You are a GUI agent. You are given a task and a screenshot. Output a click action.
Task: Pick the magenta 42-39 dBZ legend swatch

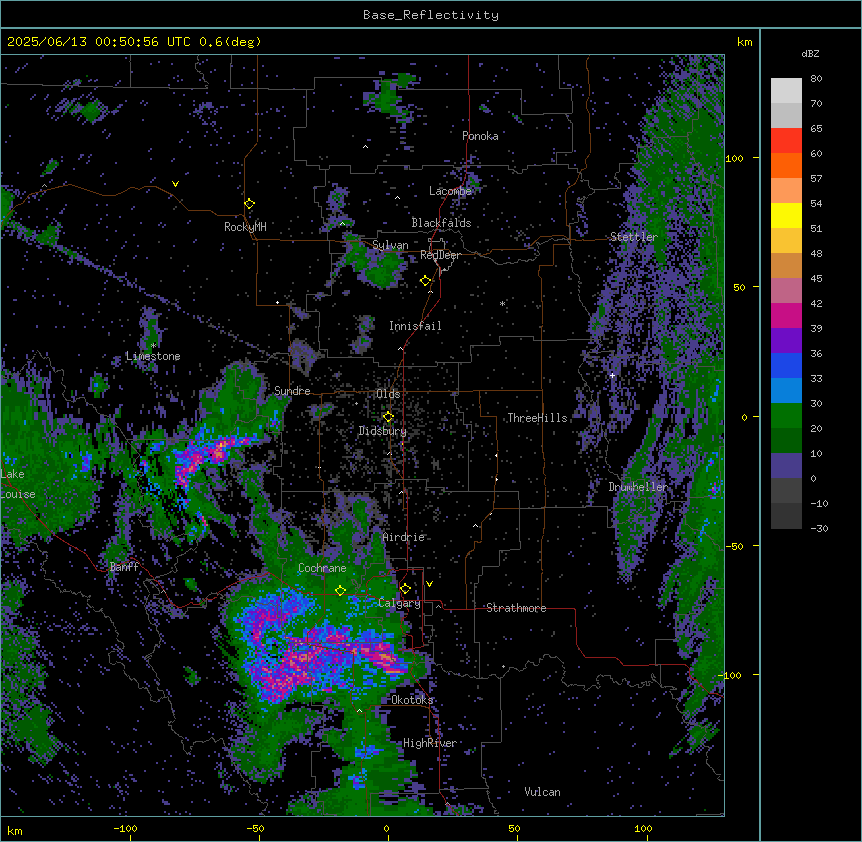786,315
